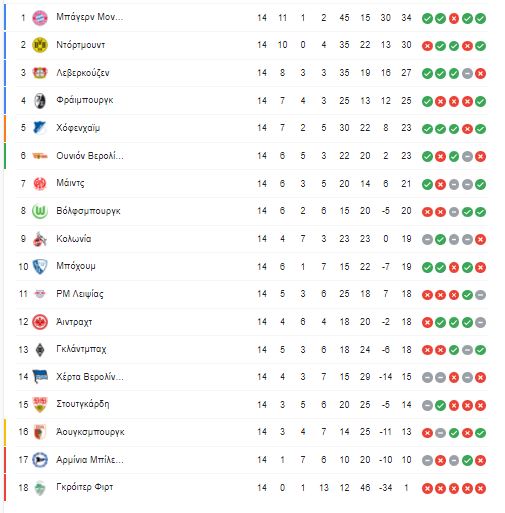Select the Μπόχουμ team name
This screenshot has height=513, width=505.
pyautogui.click(x=76, y=266)
